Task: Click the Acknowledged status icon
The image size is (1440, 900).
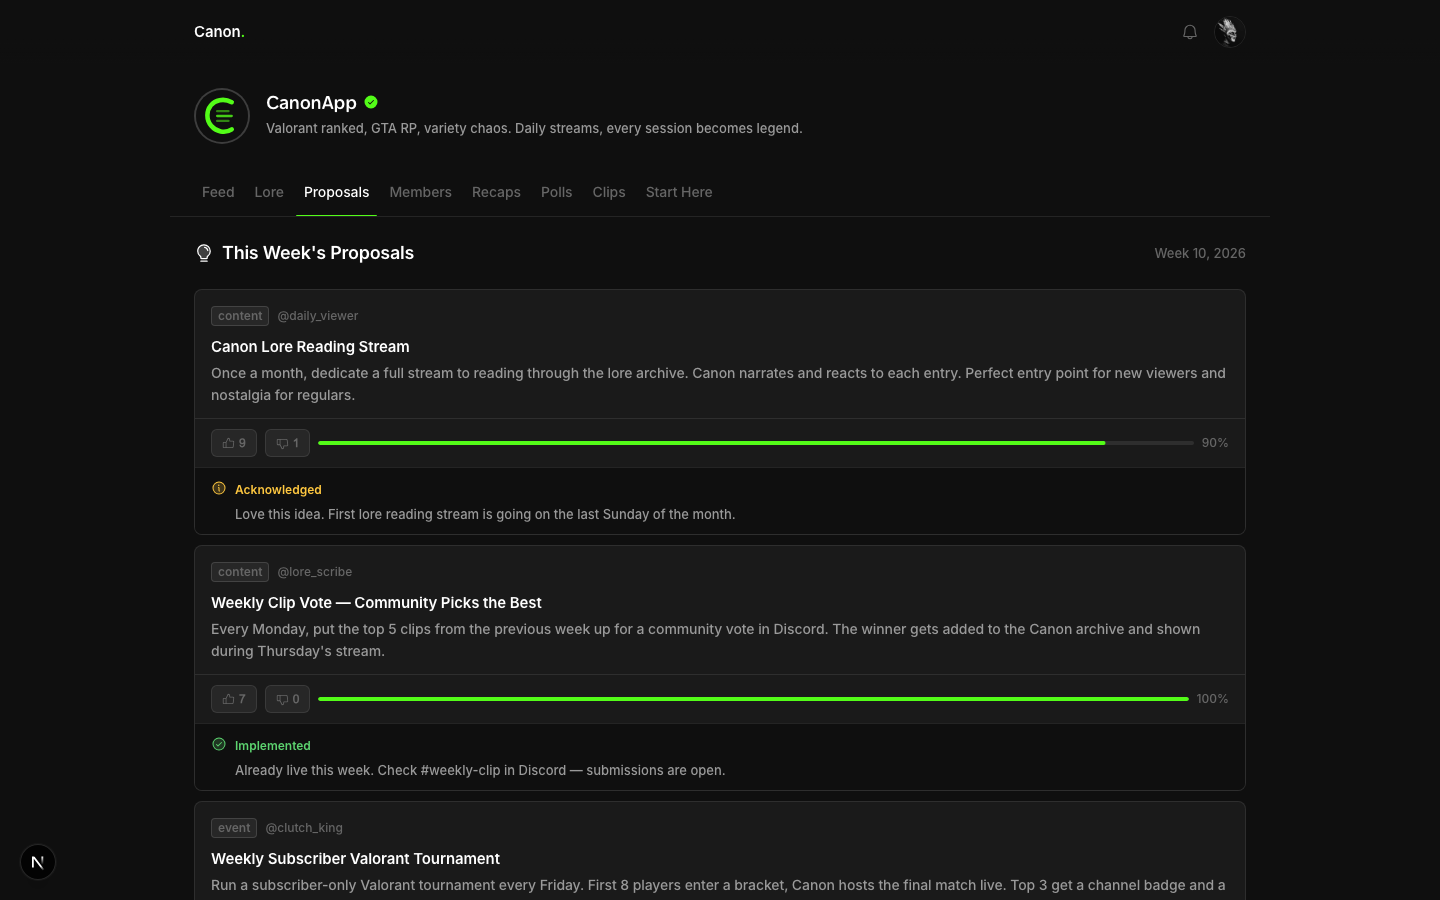Action: click(219, 489)
